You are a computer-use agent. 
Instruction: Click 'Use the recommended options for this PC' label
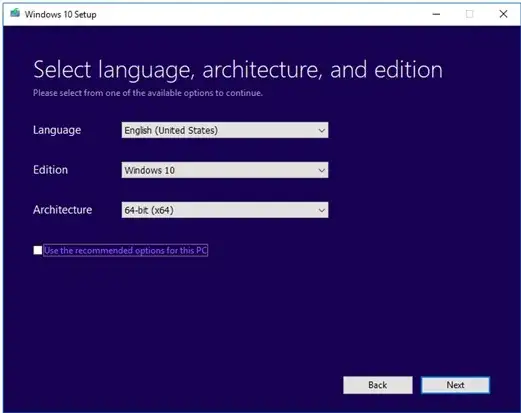(126, 250)
